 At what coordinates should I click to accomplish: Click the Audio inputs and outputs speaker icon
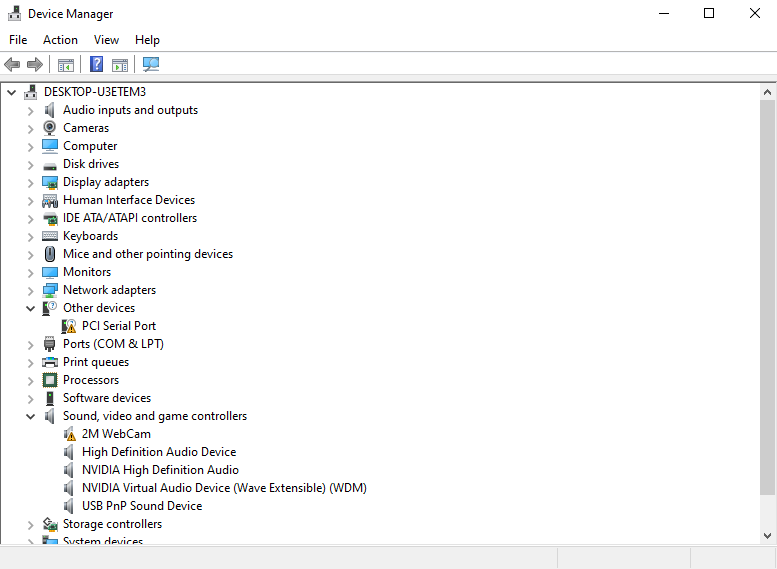(50, 110)
